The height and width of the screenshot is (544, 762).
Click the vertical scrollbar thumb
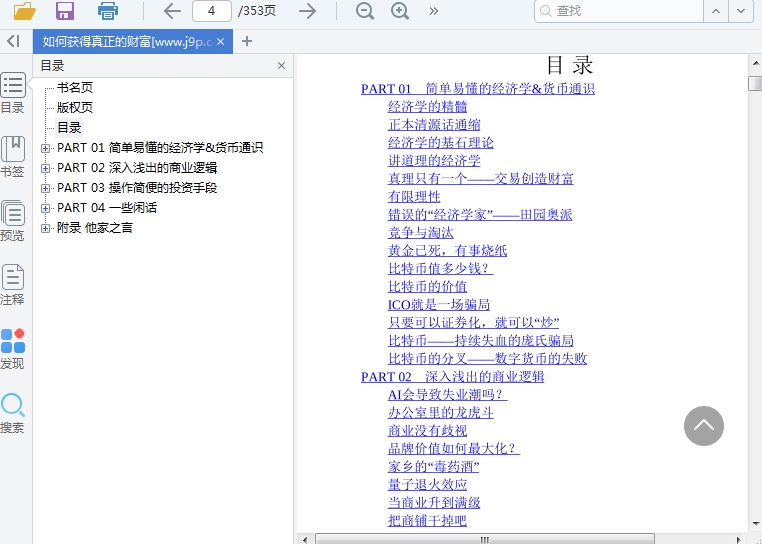pos(755,83)
